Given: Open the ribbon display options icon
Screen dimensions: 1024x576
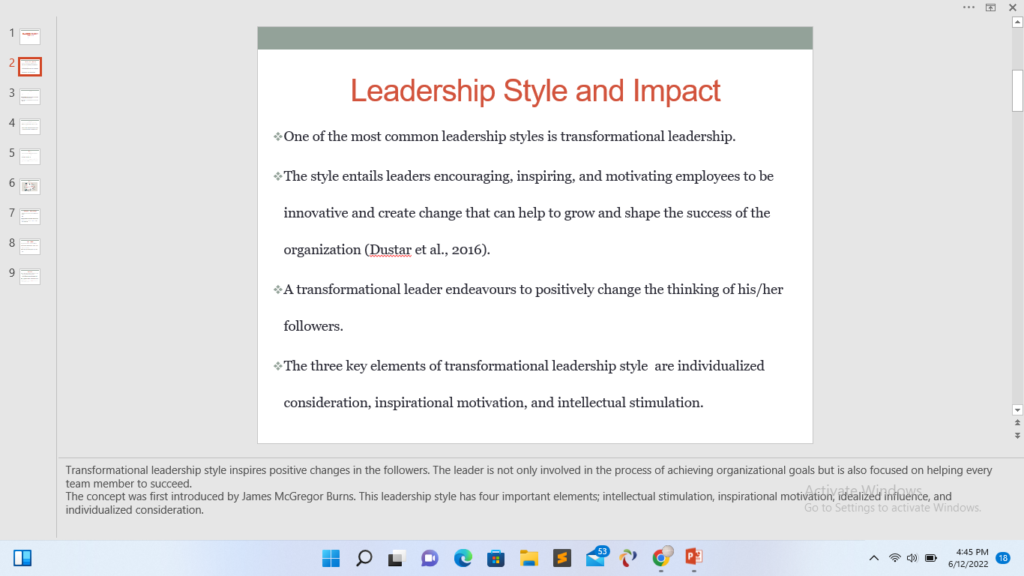Looking at the screenshot, I should click(x=991, y=7).
